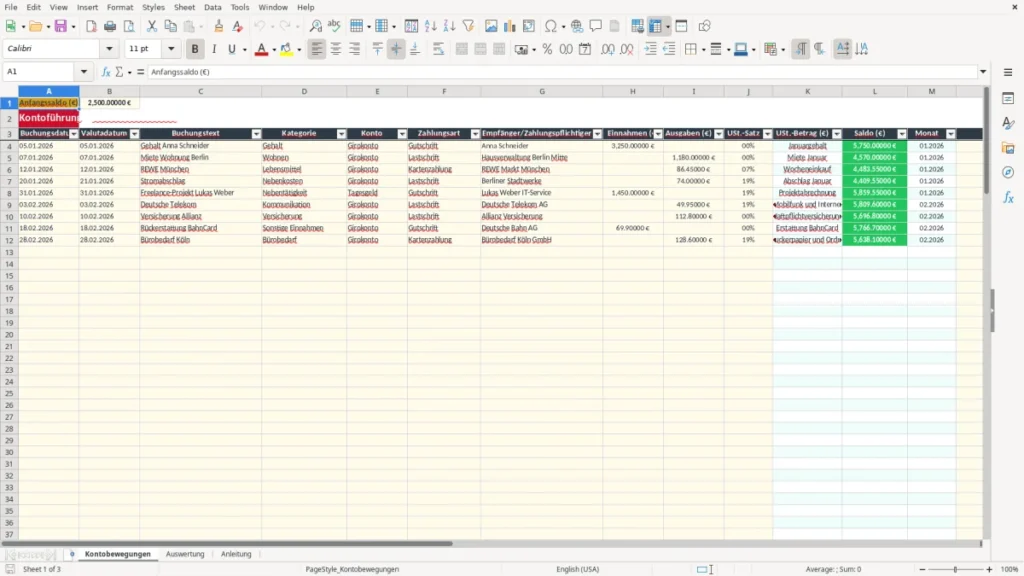1024x576 pixels.
Task: Toggle wrap text
Action: (x=438, y=49)
